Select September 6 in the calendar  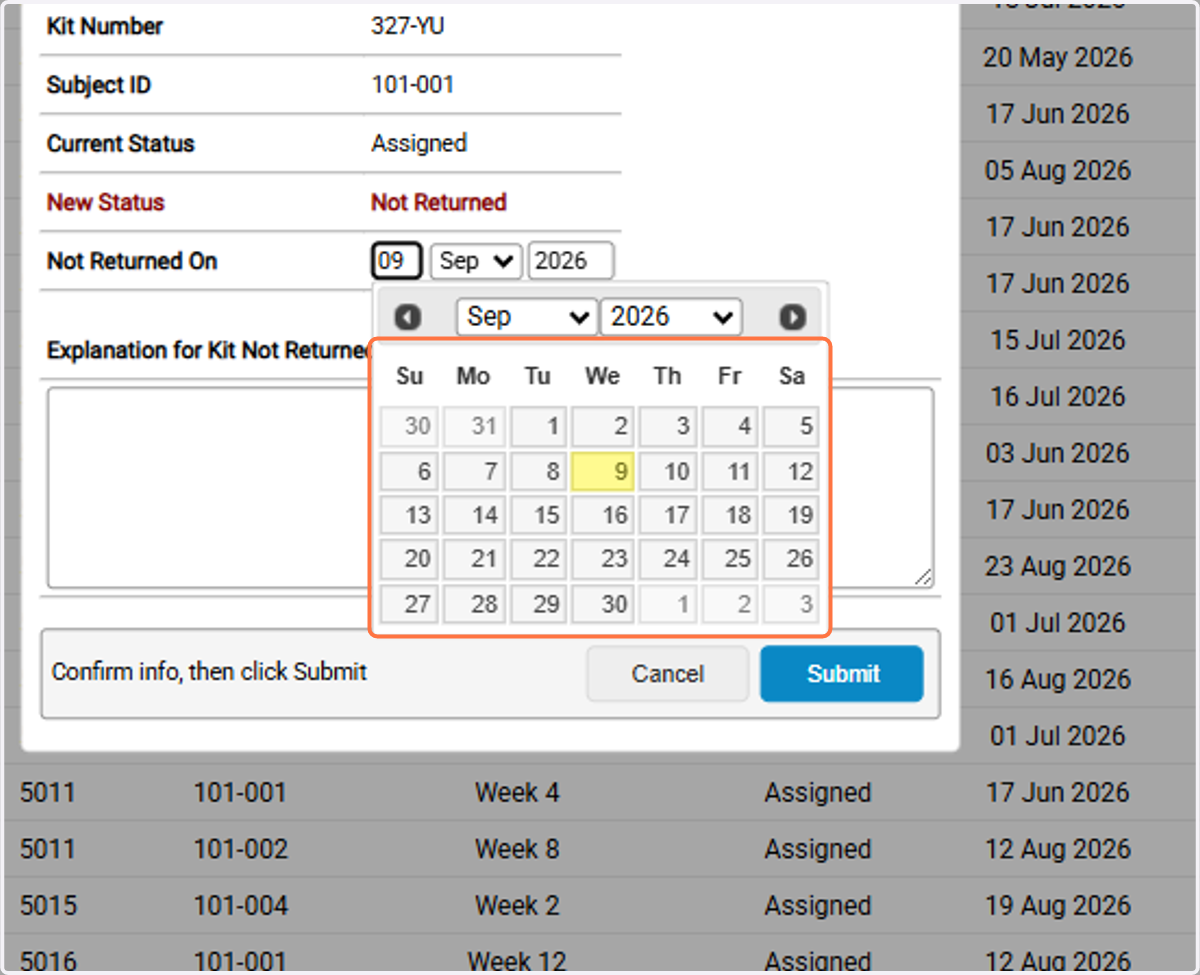[409, 471]
